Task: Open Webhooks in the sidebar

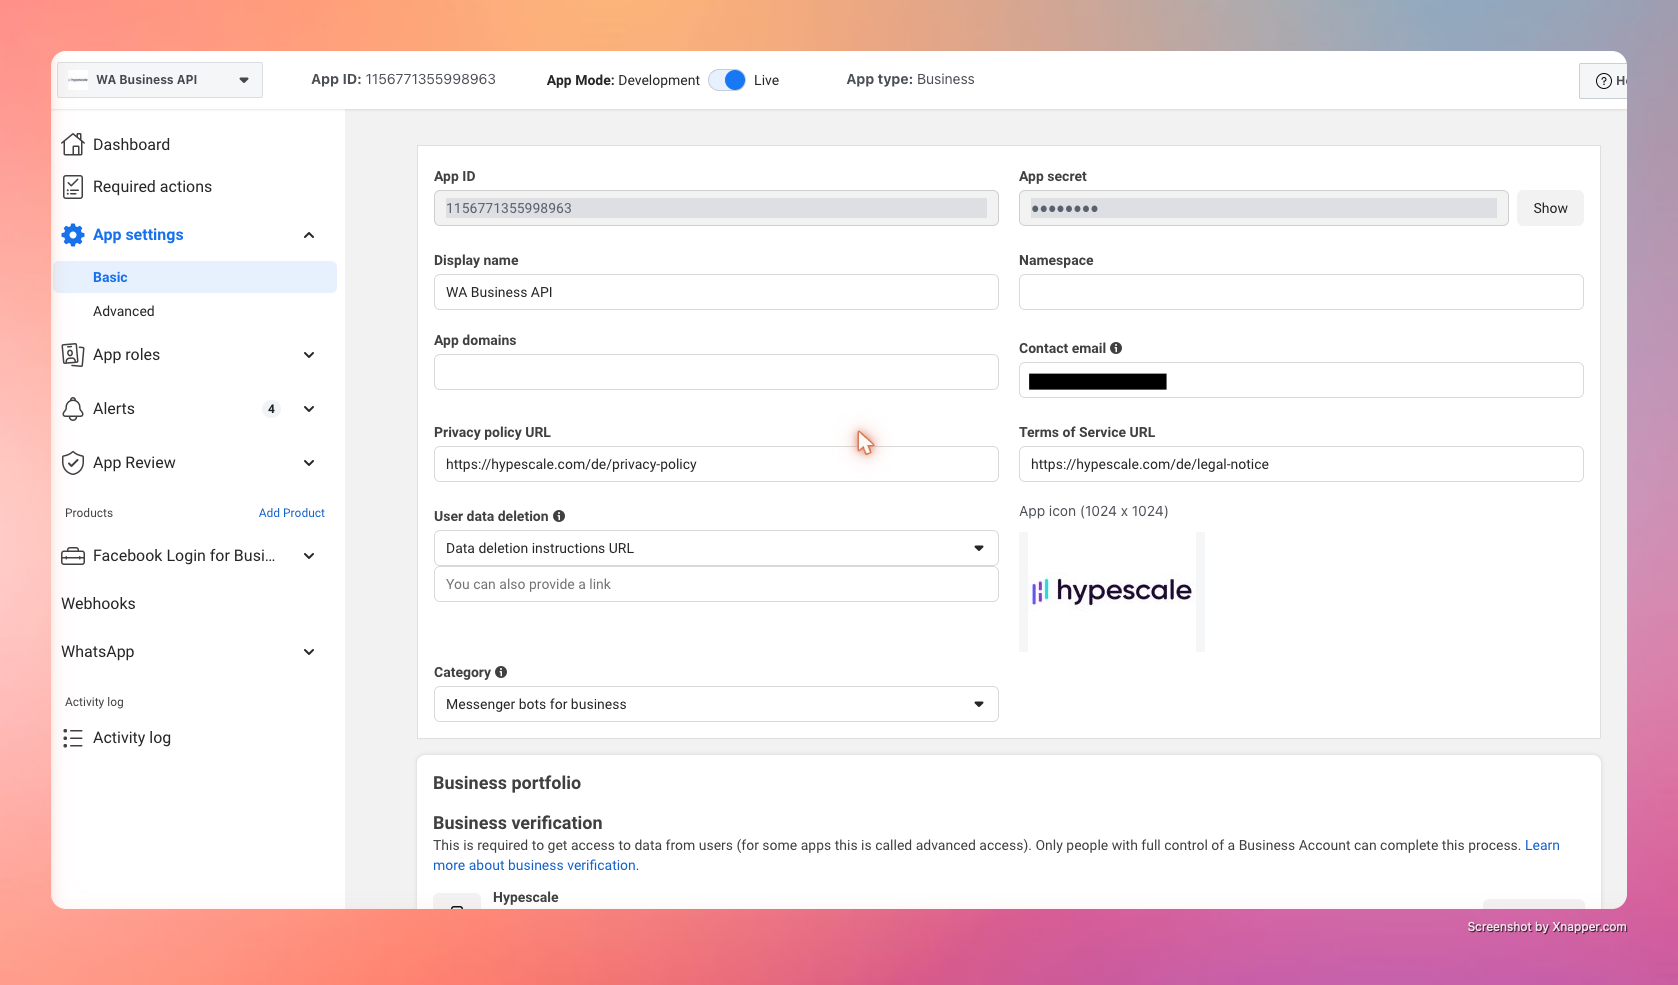Action: coord(98,604)
